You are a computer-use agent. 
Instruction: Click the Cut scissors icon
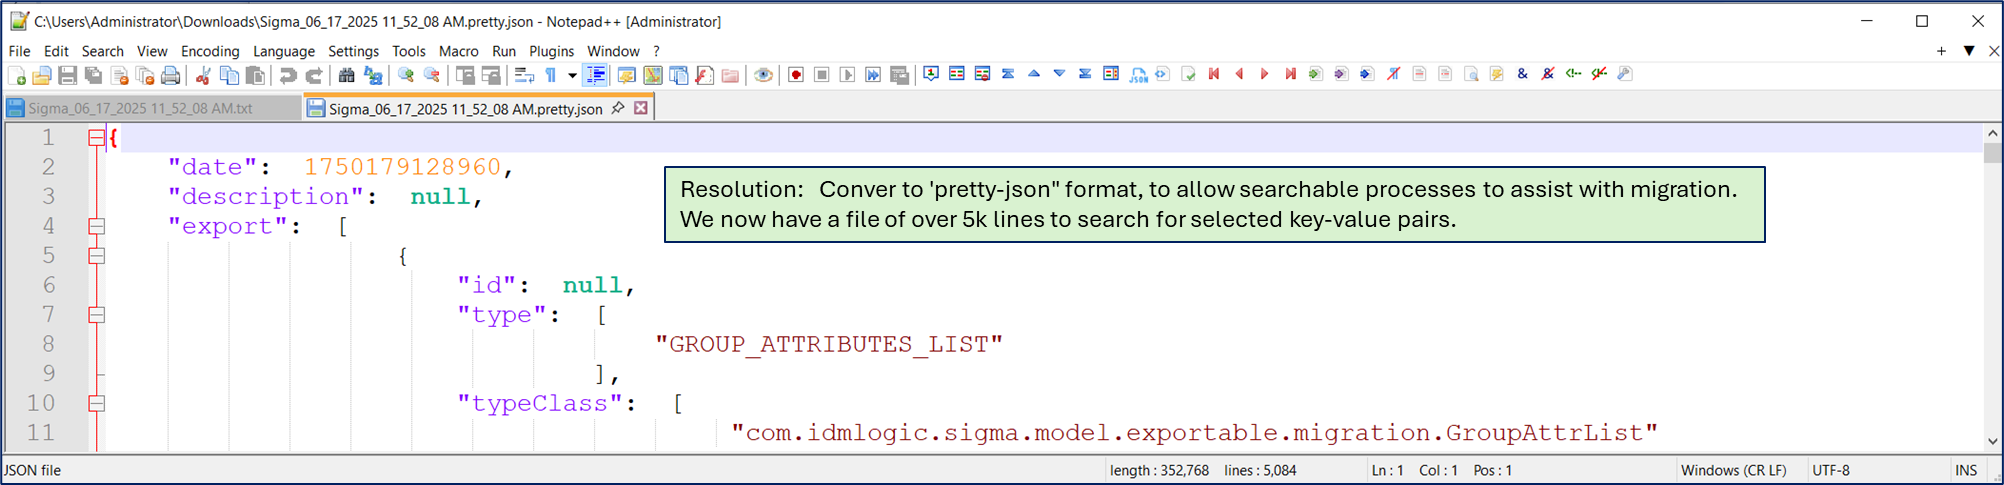(203, 75)
